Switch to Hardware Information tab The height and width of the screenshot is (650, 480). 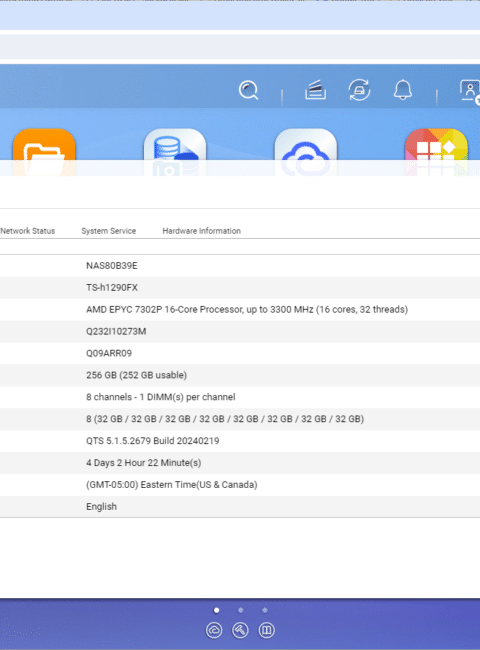pos(201,231)
